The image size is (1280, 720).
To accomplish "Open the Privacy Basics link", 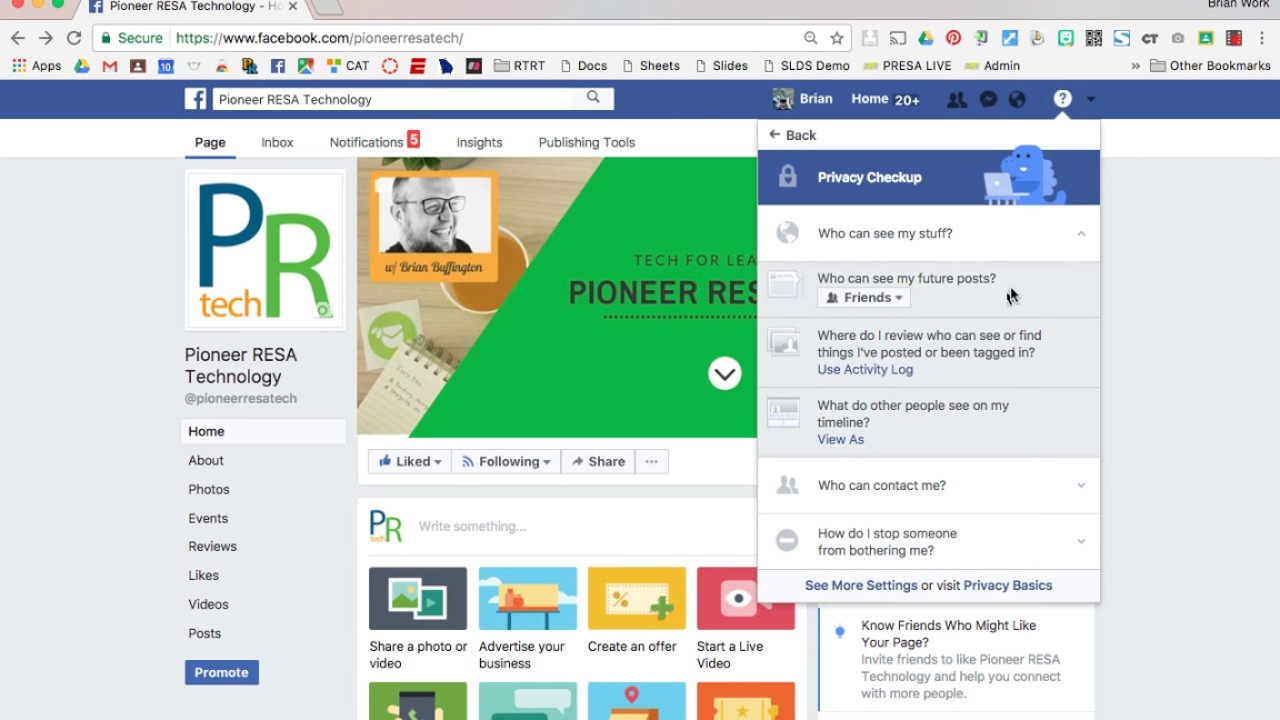I will click(1008, 585).
